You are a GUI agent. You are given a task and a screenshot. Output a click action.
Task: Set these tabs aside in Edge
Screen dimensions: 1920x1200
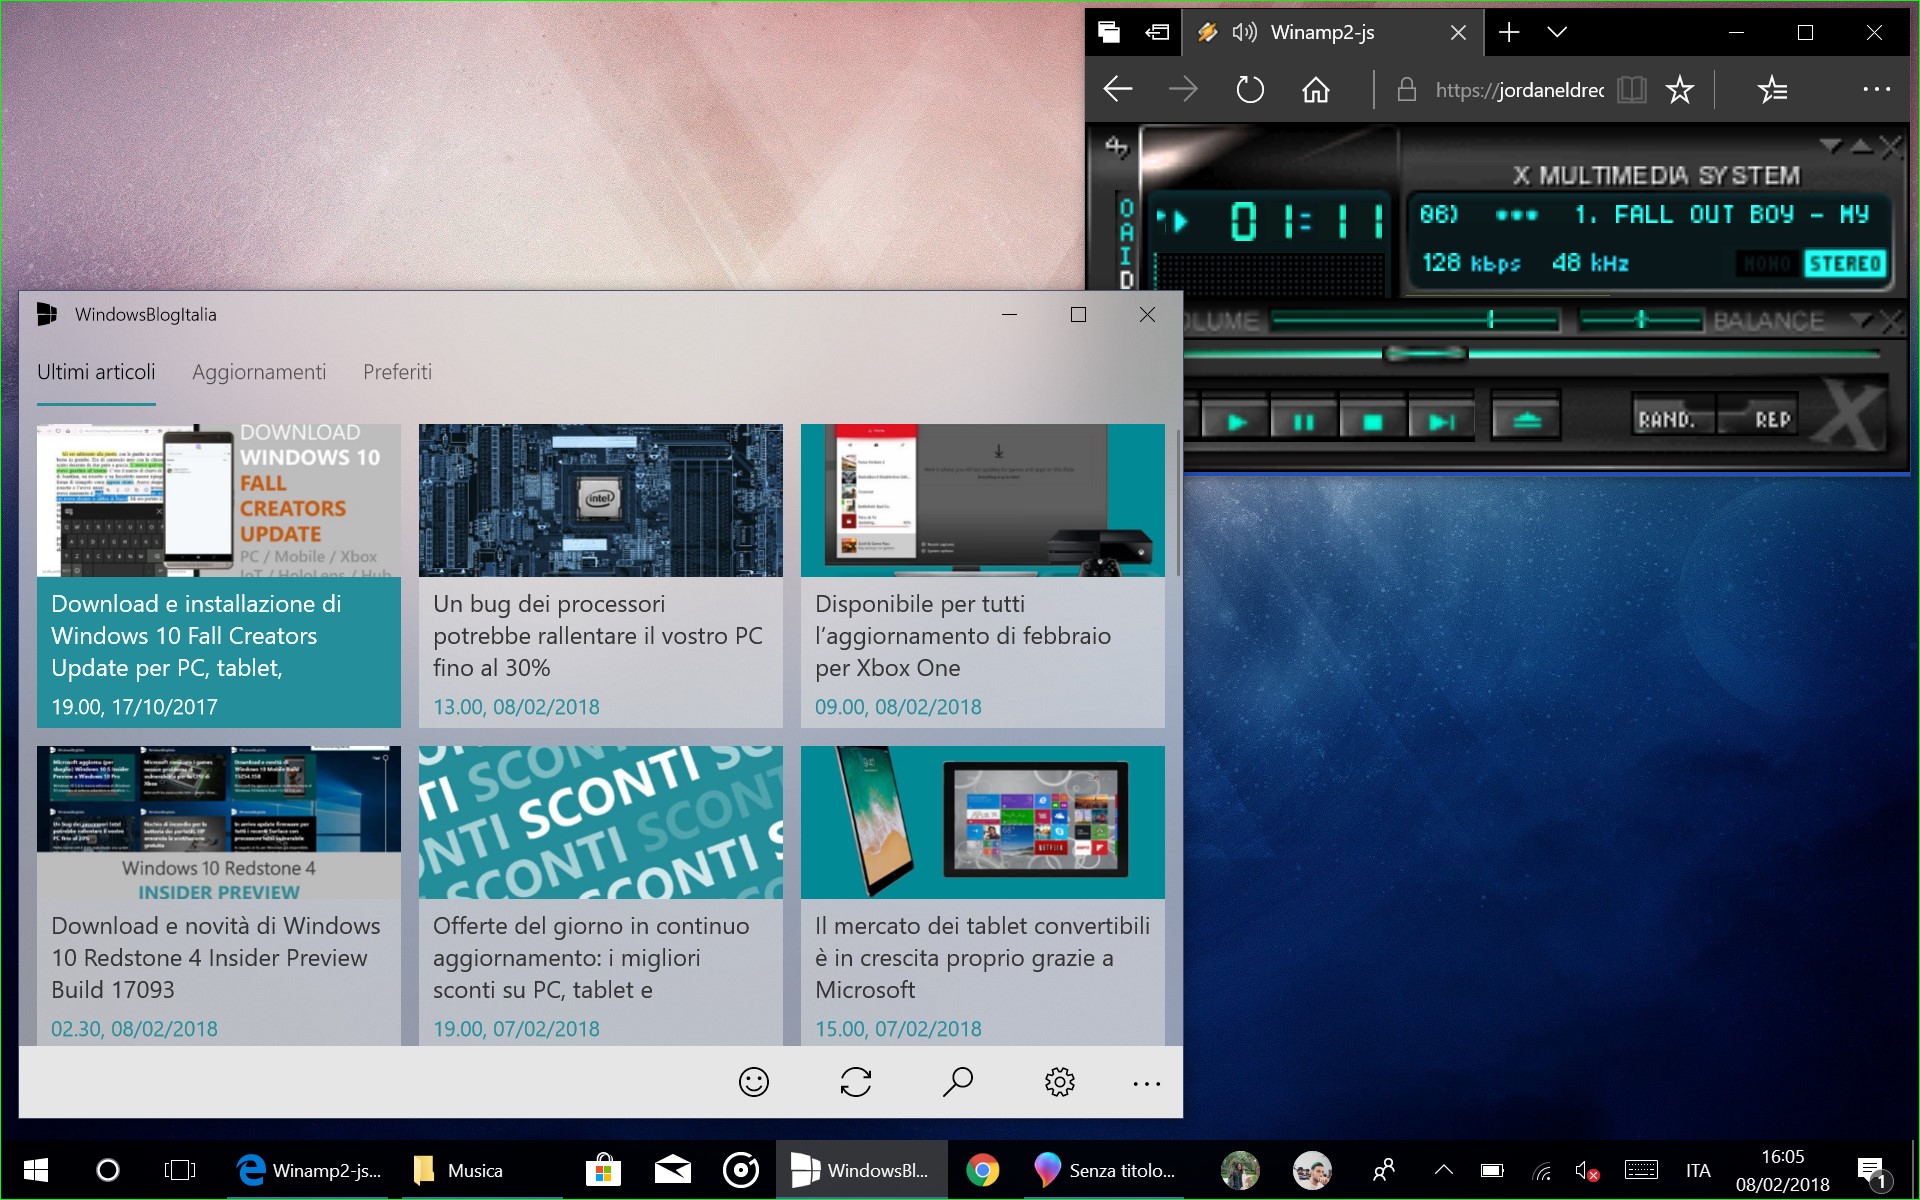tap(1157, 32)
